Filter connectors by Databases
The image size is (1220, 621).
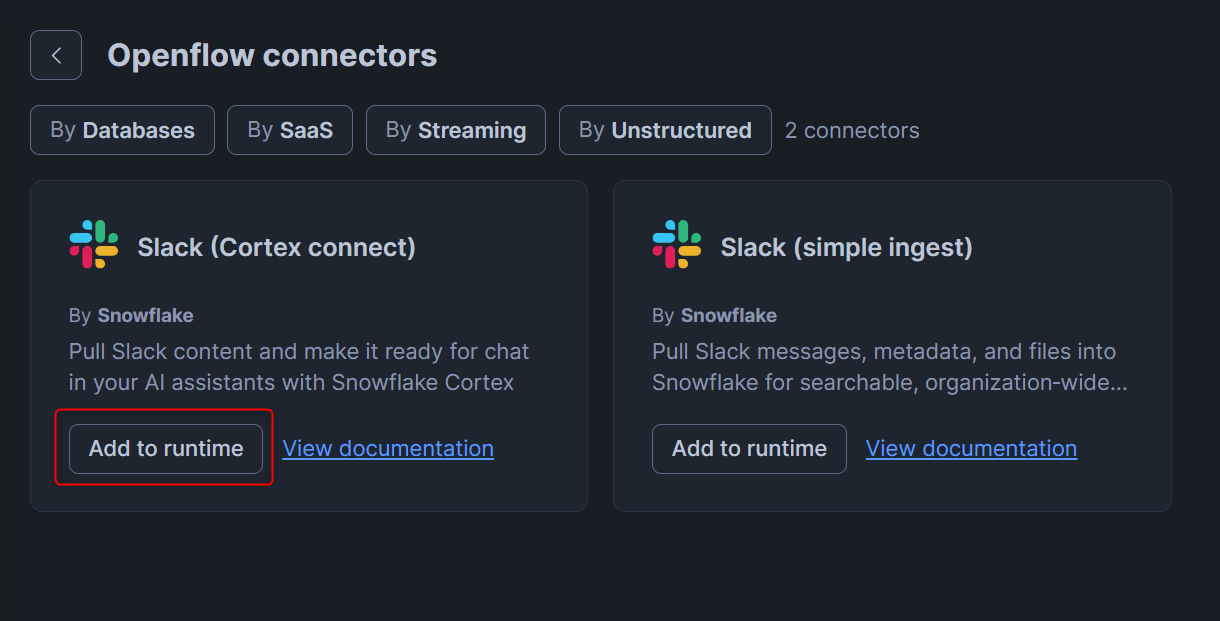tap(122, 130)
